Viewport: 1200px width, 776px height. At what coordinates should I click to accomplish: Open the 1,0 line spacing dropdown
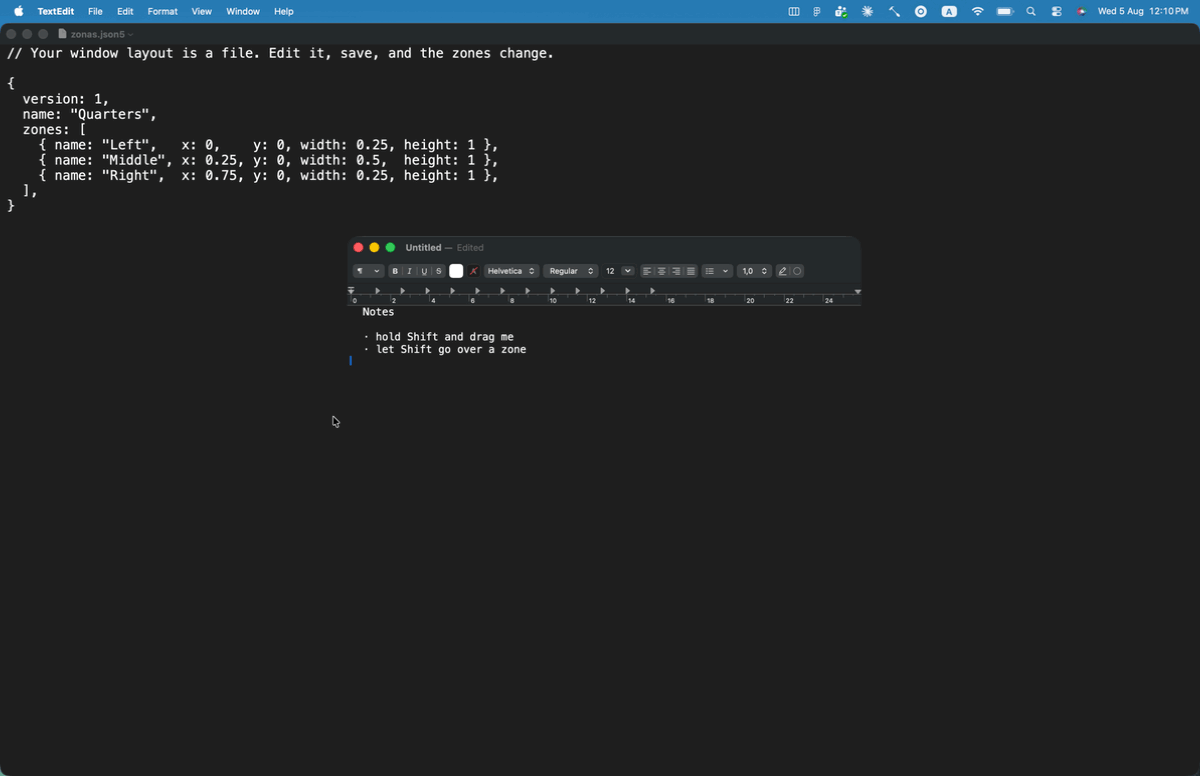coord(755,271)
